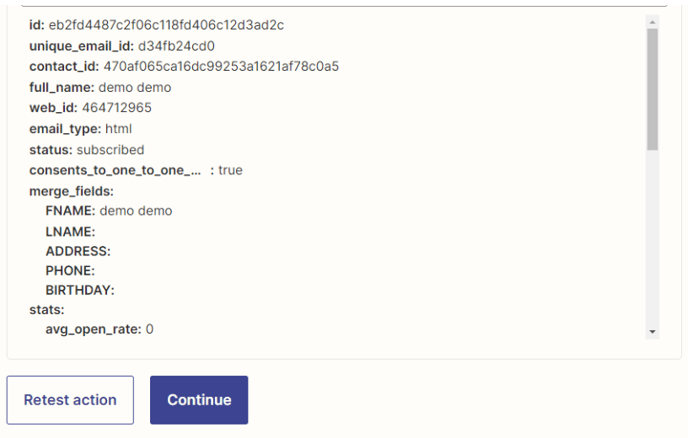
Task: Click the FNAME demo demo entry
Action: click(109, 211)
